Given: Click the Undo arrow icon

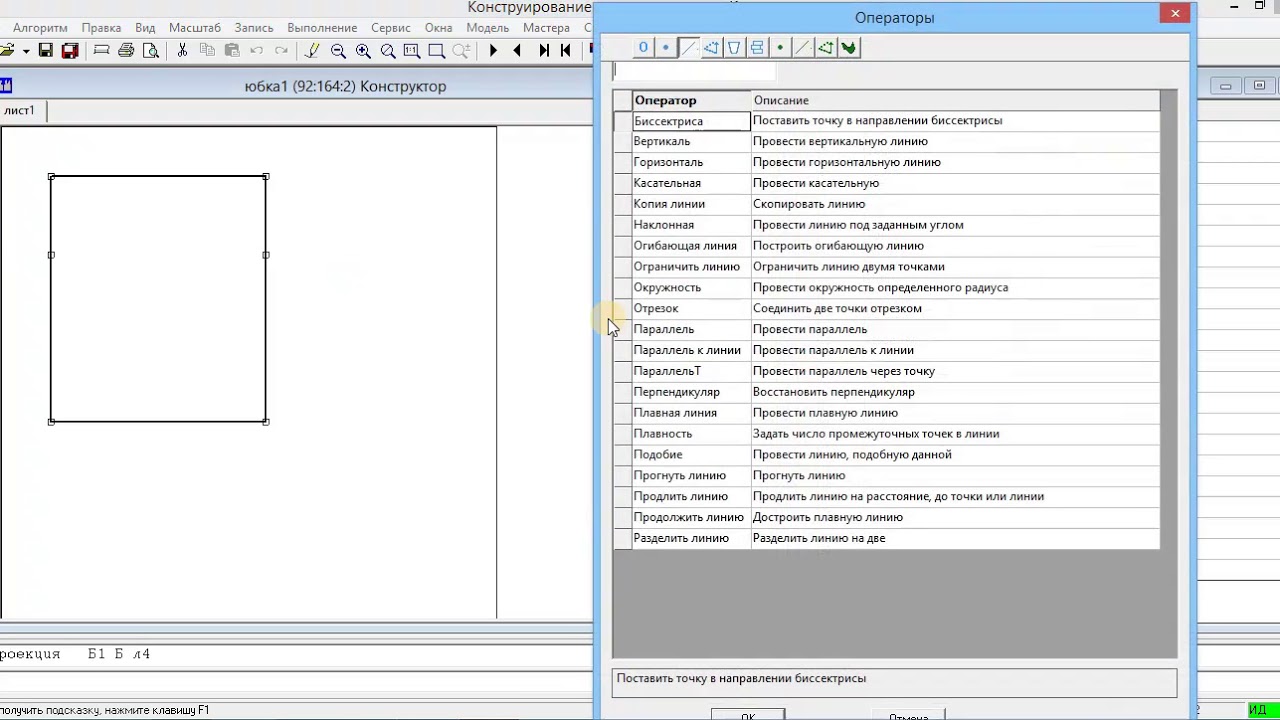Looking at the screenshot, I should point(257,50).
